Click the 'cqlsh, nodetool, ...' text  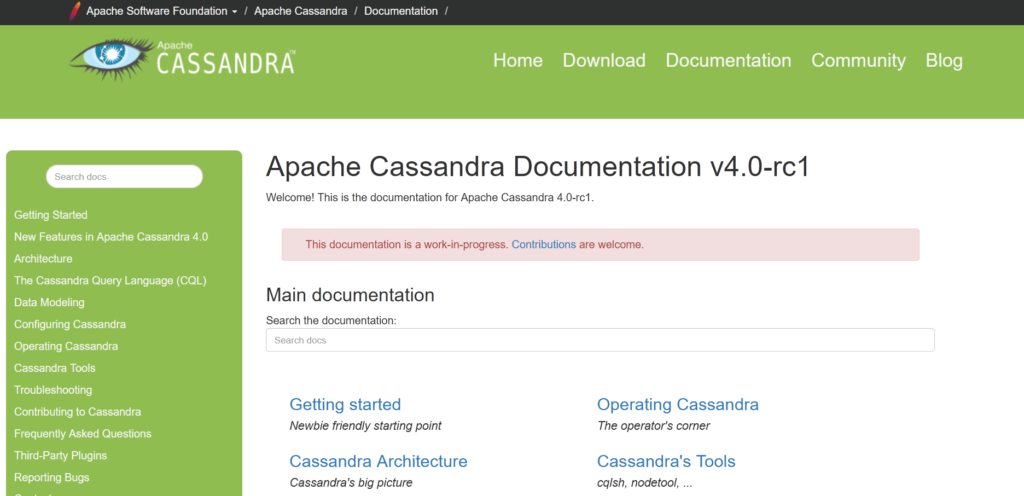[645, 483]
